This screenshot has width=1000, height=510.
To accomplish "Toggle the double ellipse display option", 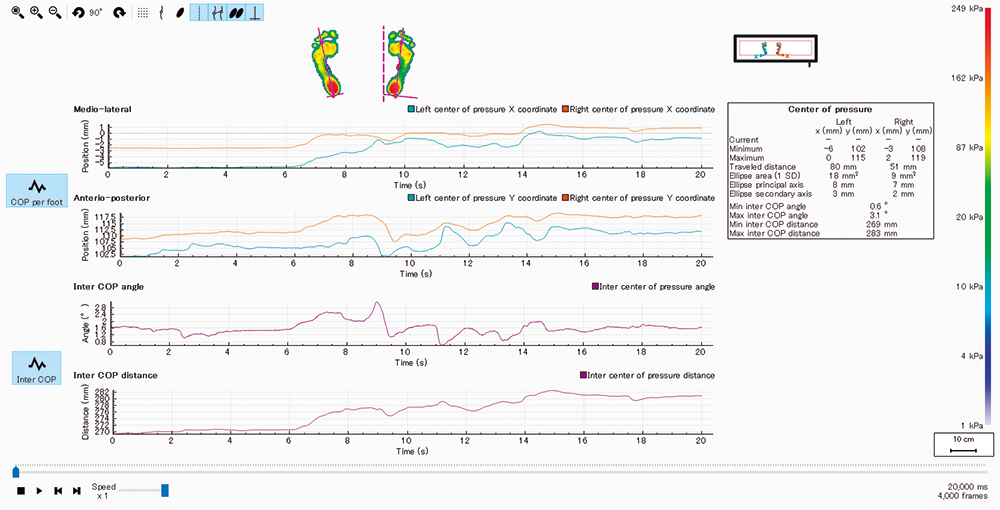I will pyautogui.click(x=236, y=13).
